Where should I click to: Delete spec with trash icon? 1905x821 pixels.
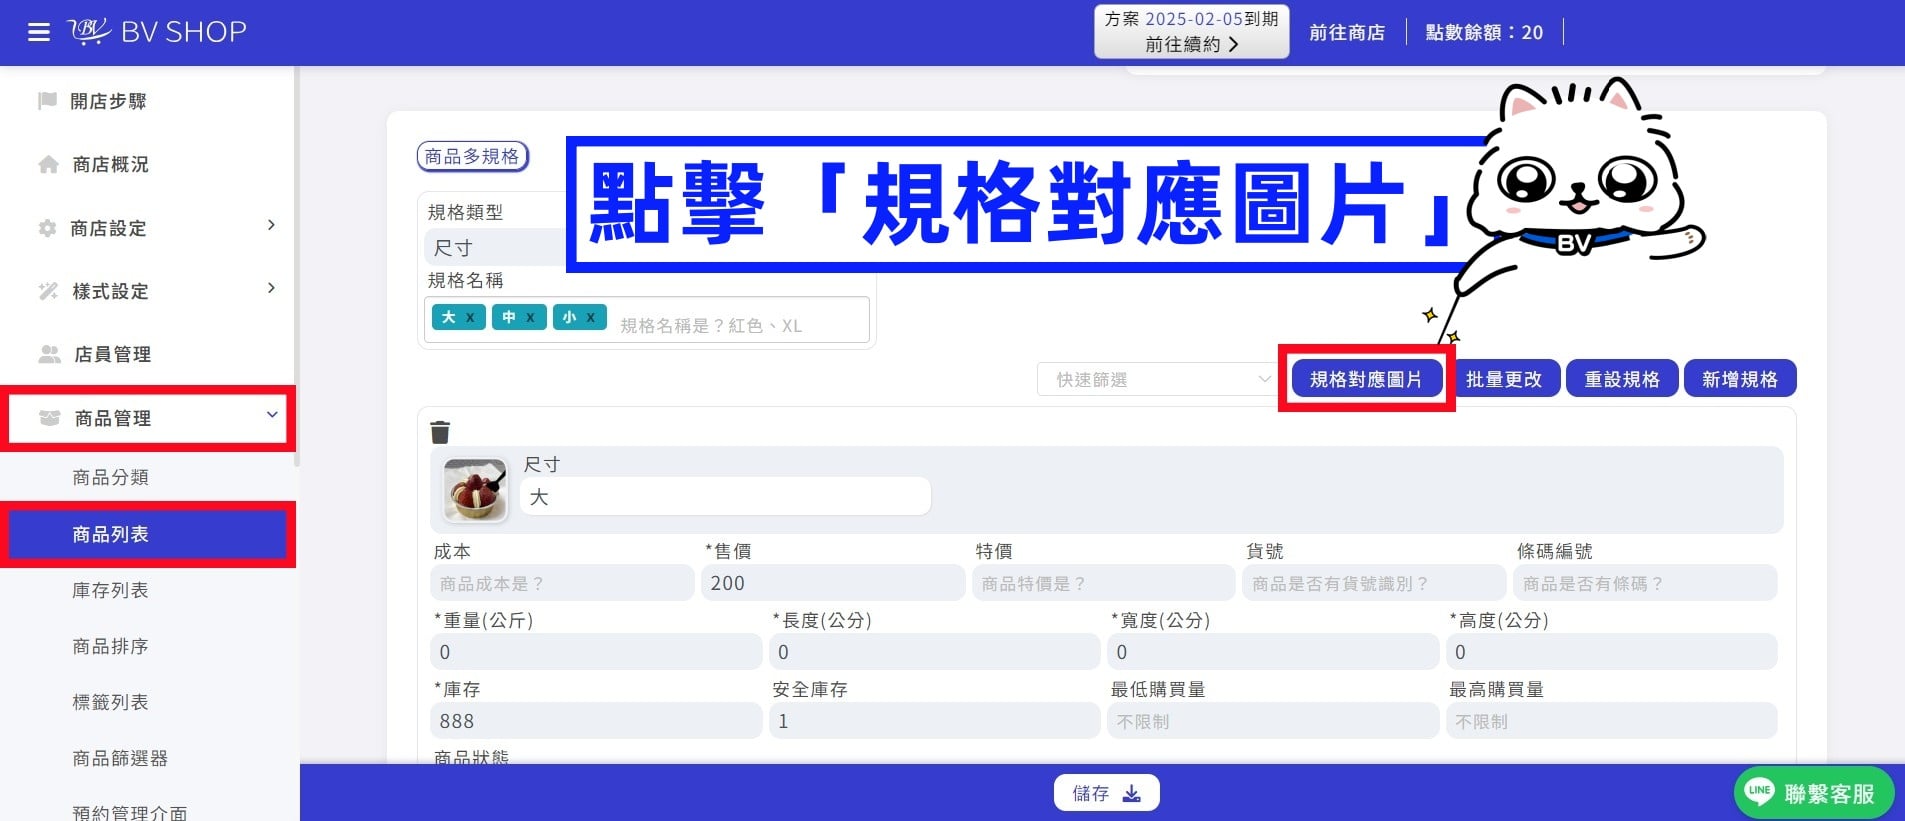click(x=440, y=432)
